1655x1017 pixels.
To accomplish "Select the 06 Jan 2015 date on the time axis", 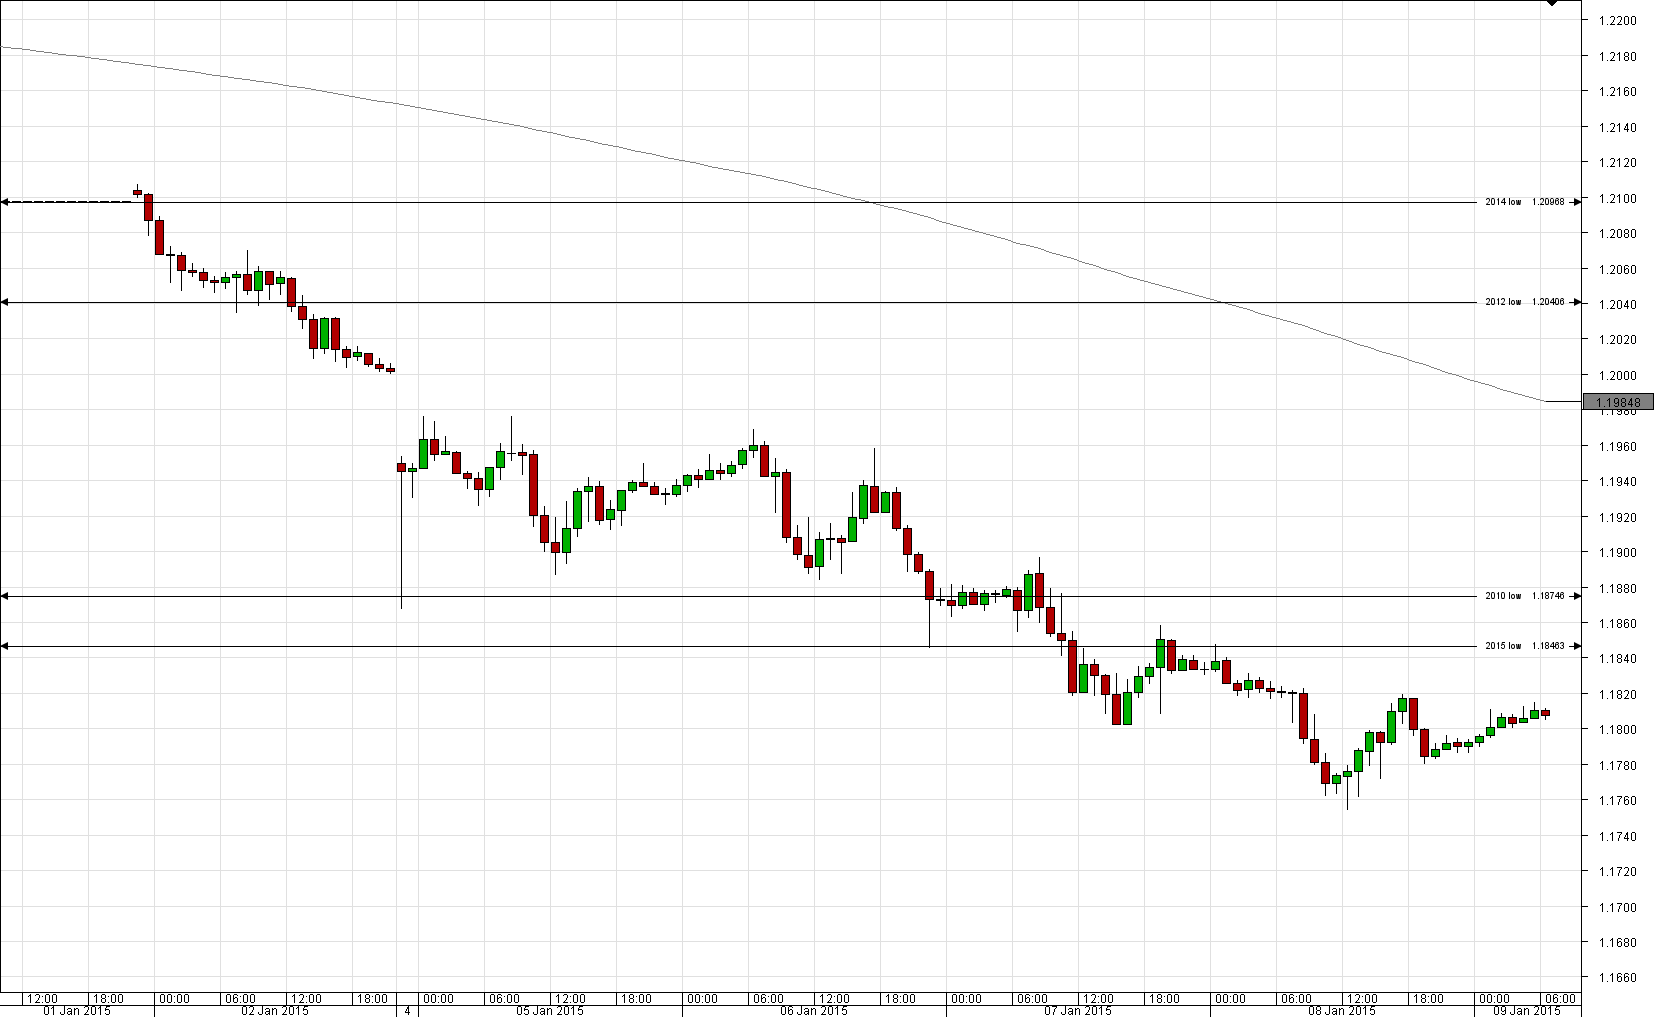I will click(x=814, y=1011).
